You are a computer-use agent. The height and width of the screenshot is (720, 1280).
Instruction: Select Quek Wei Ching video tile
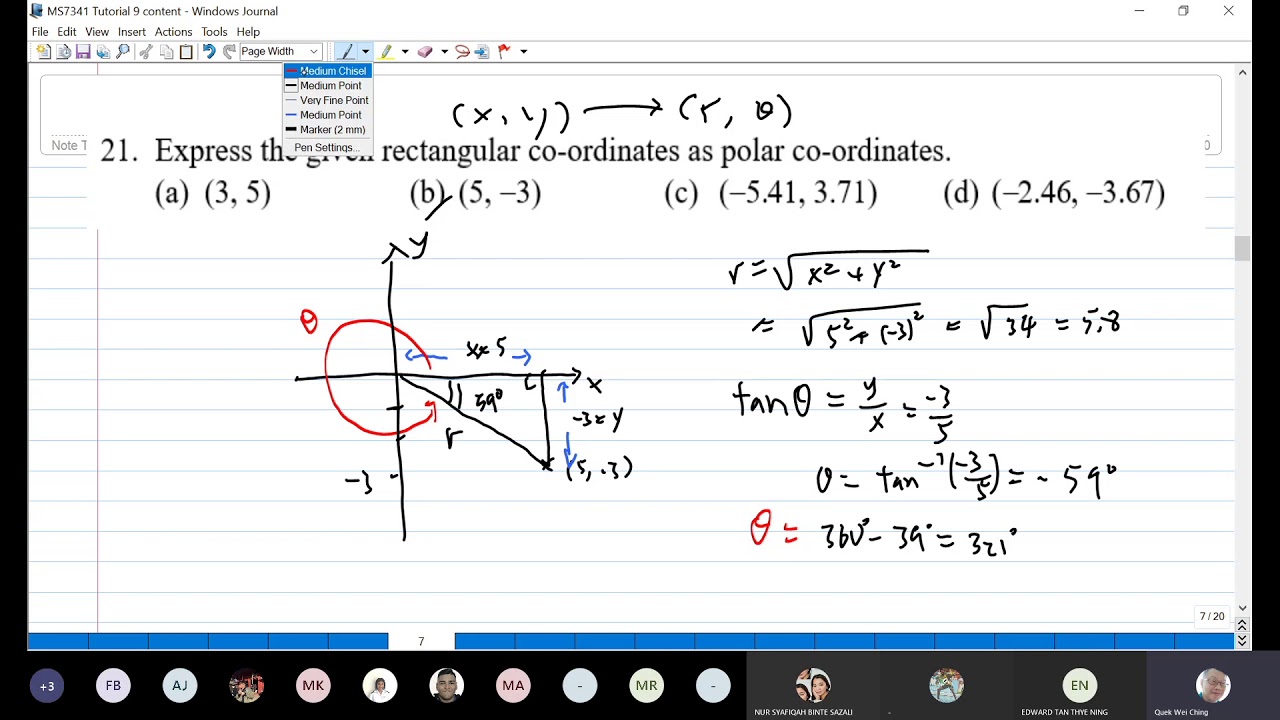[1213, 686]
